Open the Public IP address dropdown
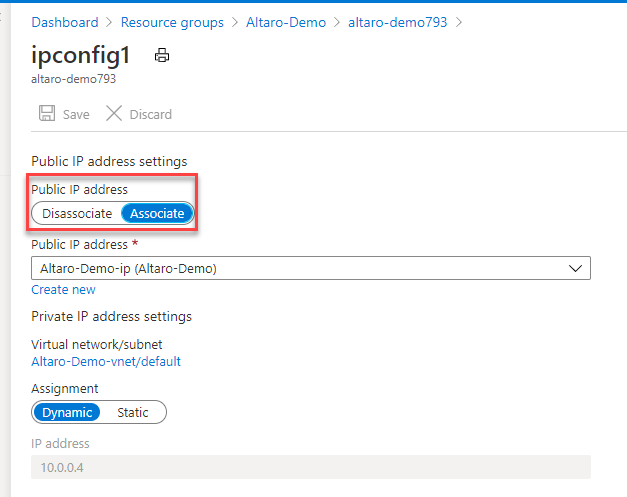Image resolution: width=627 pixels, height=497 pixels. [311, 268]
